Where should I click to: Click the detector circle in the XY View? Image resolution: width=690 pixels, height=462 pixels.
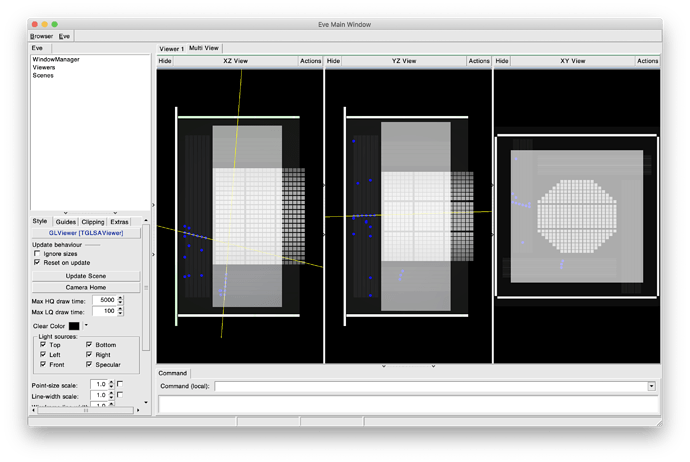tap(576, 216)
